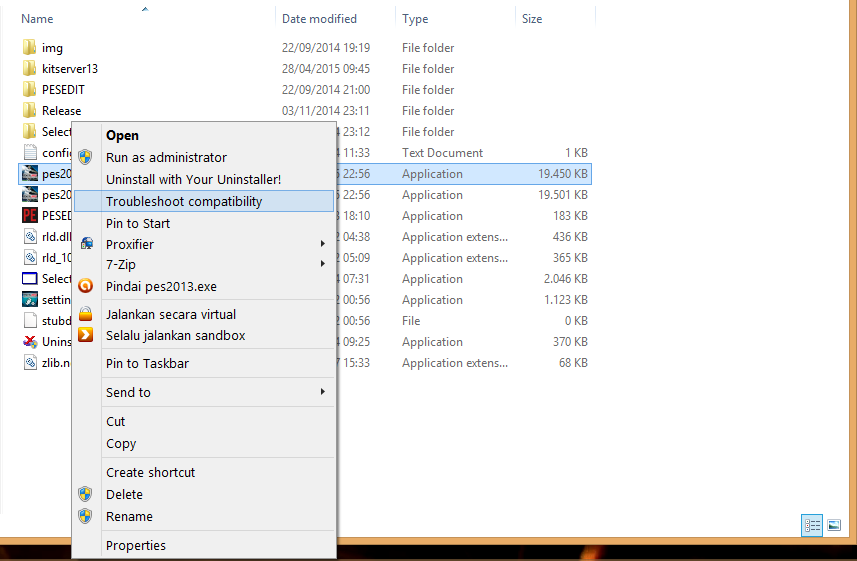Click the date 03/11/2014 23:11
This screenshot has width=857, height=561.
pyautogui.click(x=326, y=110)
